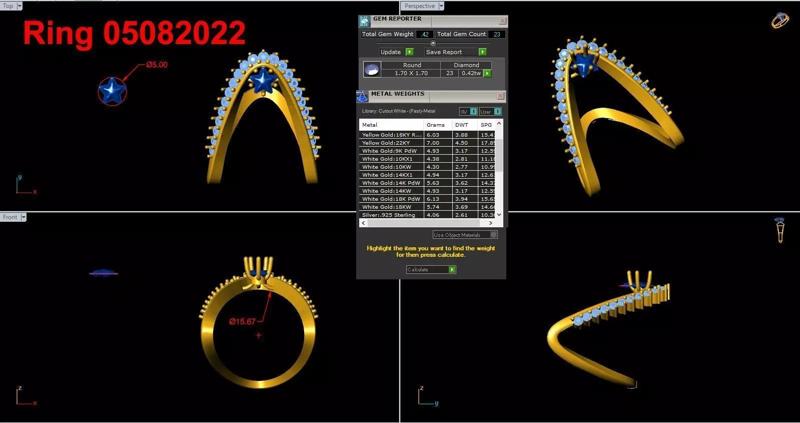The width and height of the screenshot is (800, 423).
Task: Select the Top viewport label tab
Action: pyautogui.click(x=9, y=6)
